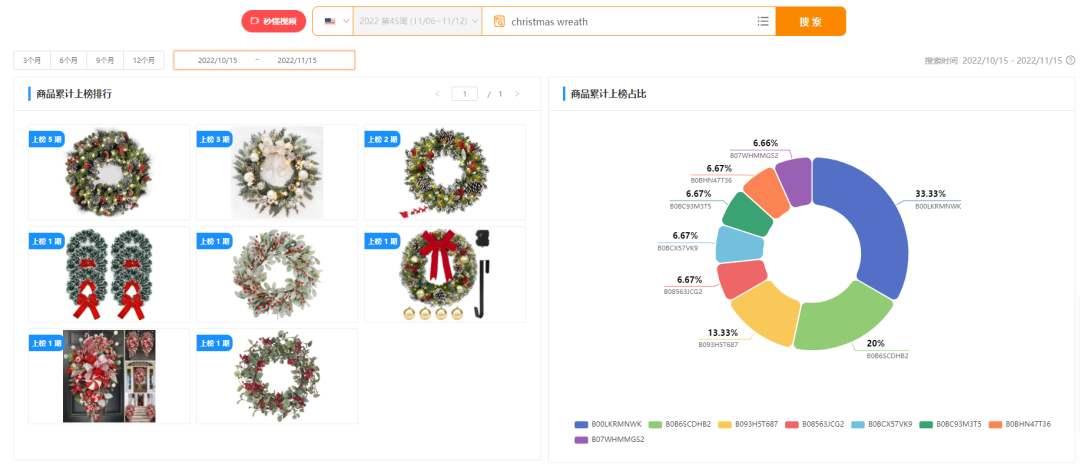Viewport: 1080px width, 469px height.
Task: Select the 6个月 range tab
Action: point(68,61)
